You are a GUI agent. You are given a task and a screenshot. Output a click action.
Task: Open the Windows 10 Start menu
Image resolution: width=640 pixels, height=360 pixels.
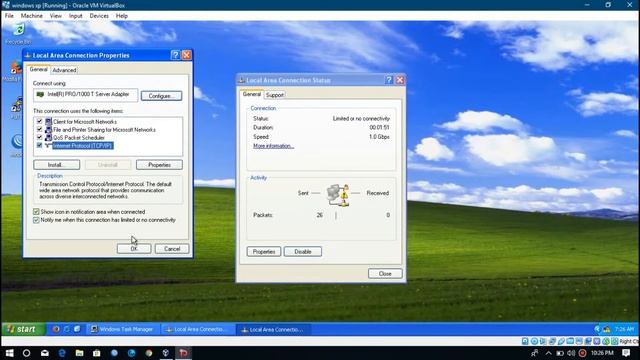click(x=9, y=353)
